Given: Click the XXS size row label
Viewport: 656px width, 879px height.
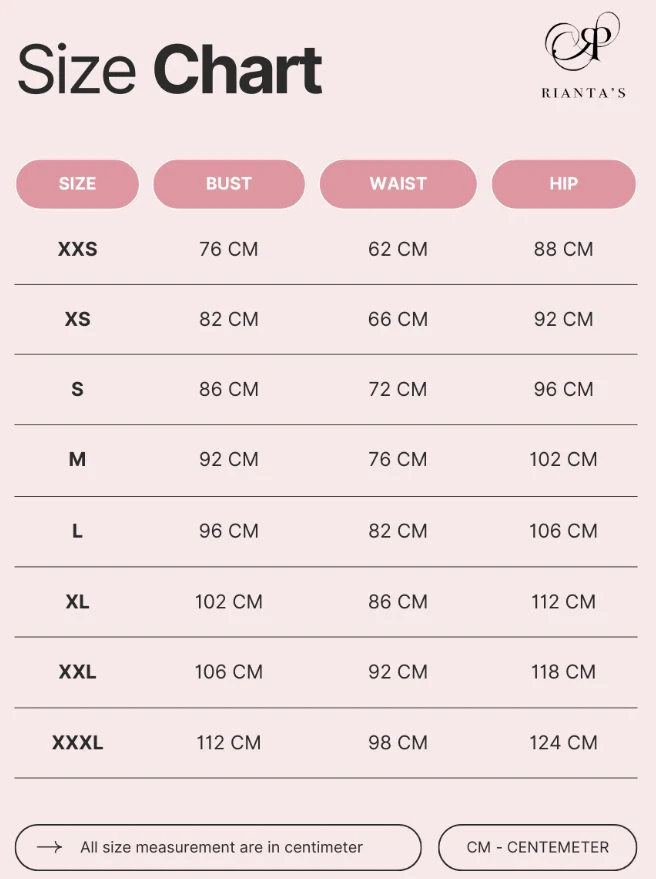Looking at the screenshot, I should pyautogui.click(x=77, y=249).
